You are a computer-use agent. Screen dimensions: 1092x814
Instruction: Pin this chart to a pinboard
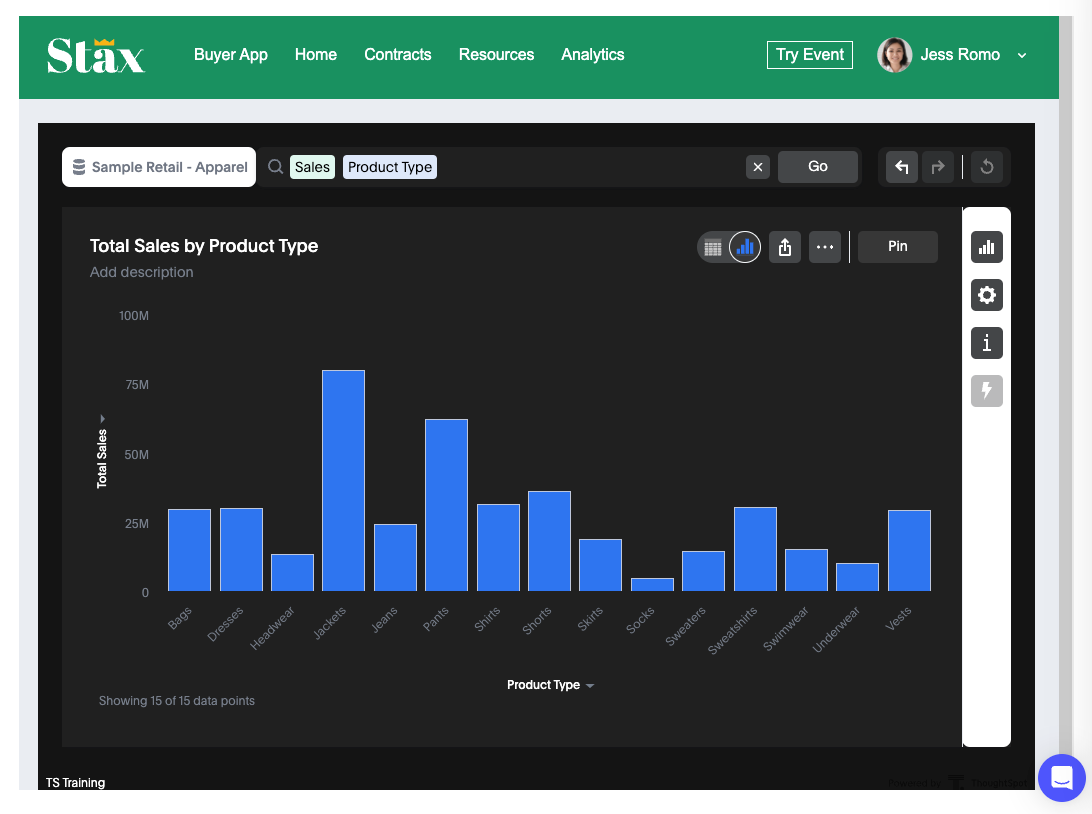point(897,246)
